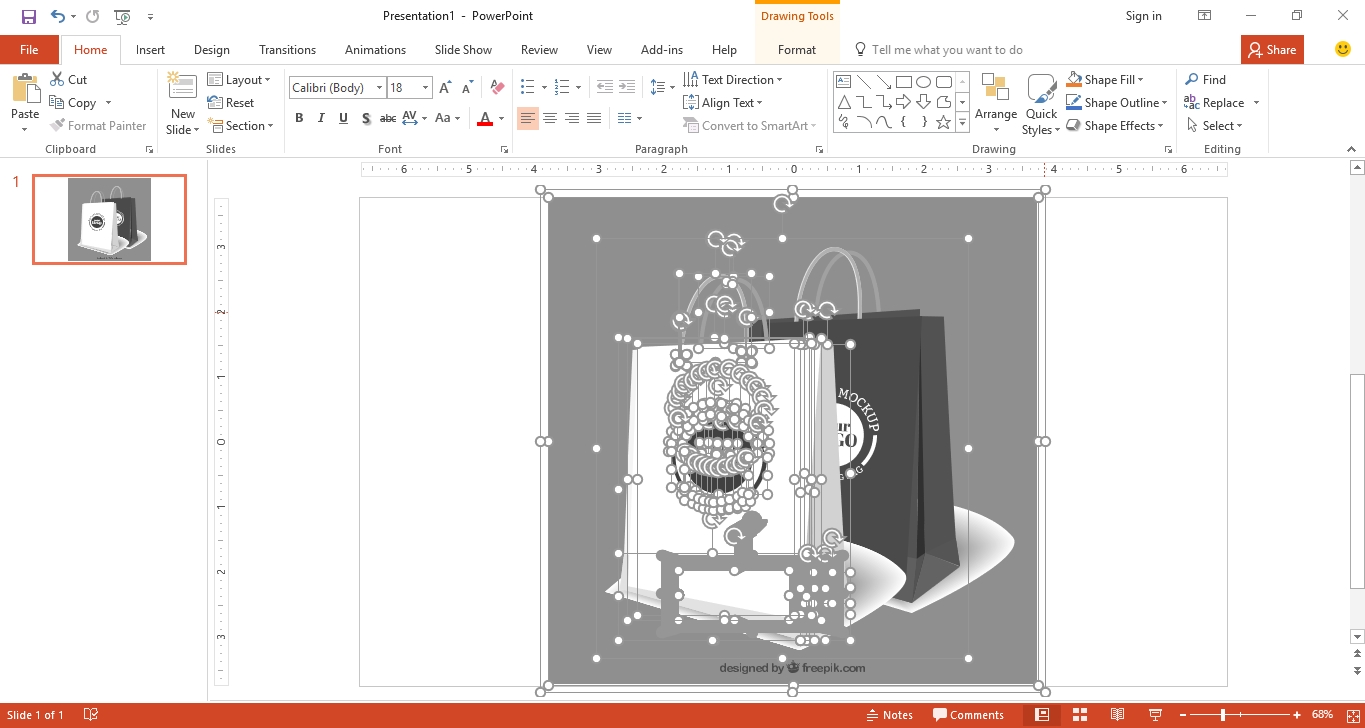Open the font size dropdown
The width and height of the screenshot is (1365, 728).
[424, 87]
